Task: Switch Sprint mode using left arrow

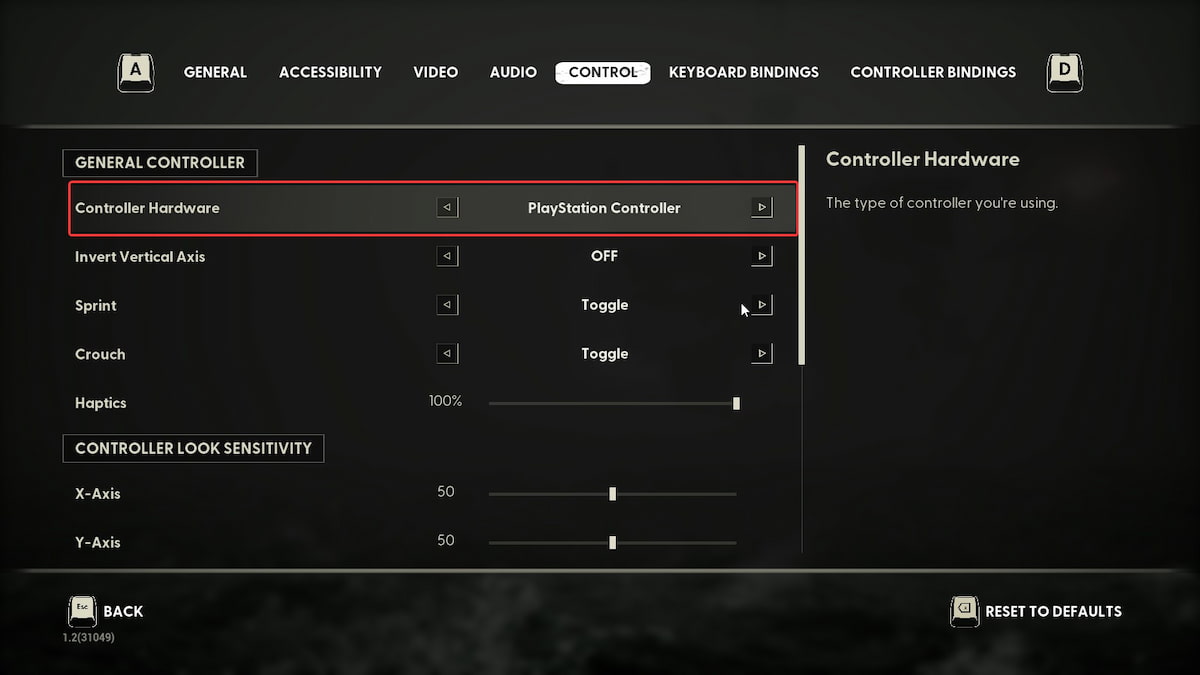Action: tap(448, 305)
